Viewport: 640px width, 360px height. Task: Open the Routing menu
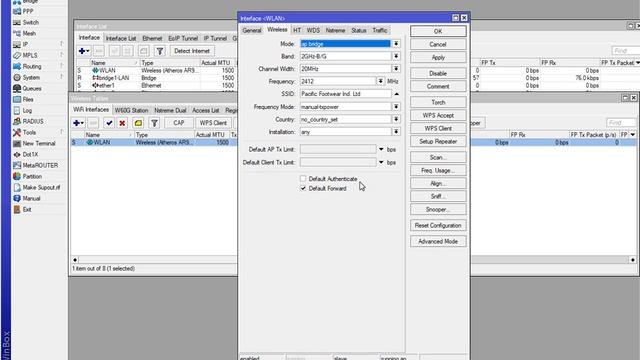click(x=32, y=67)
